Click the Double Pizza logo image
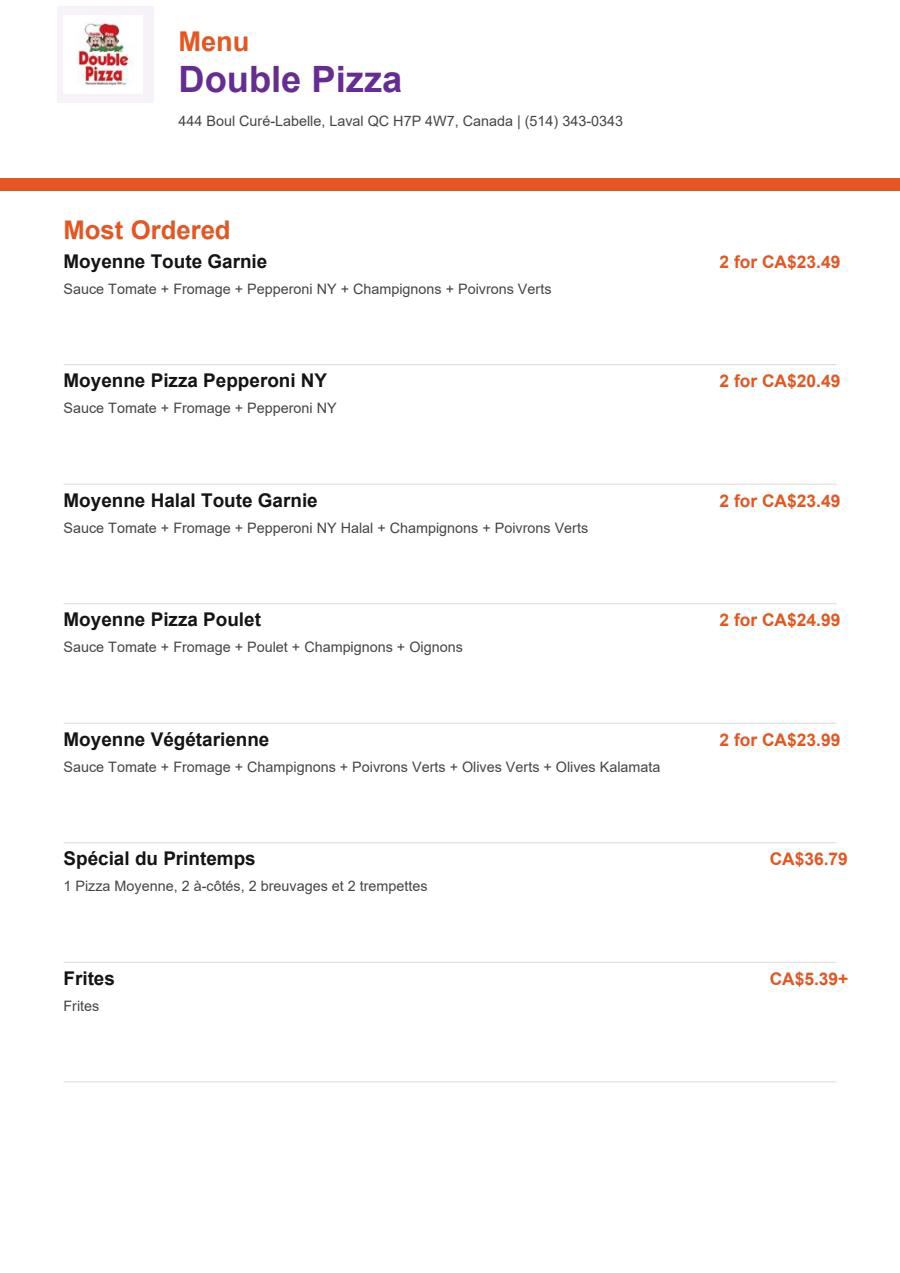This screenshot has width=900, height=1273. point(105,55)
